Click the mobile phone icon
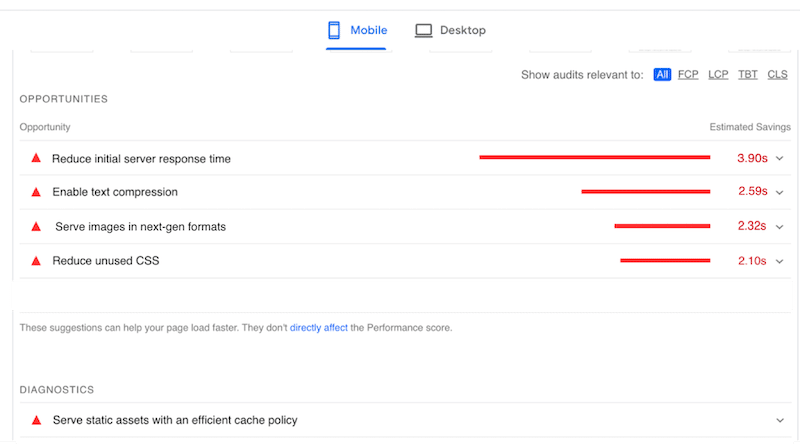The width and height of the screenshot is (800, 444). (334, 30)
